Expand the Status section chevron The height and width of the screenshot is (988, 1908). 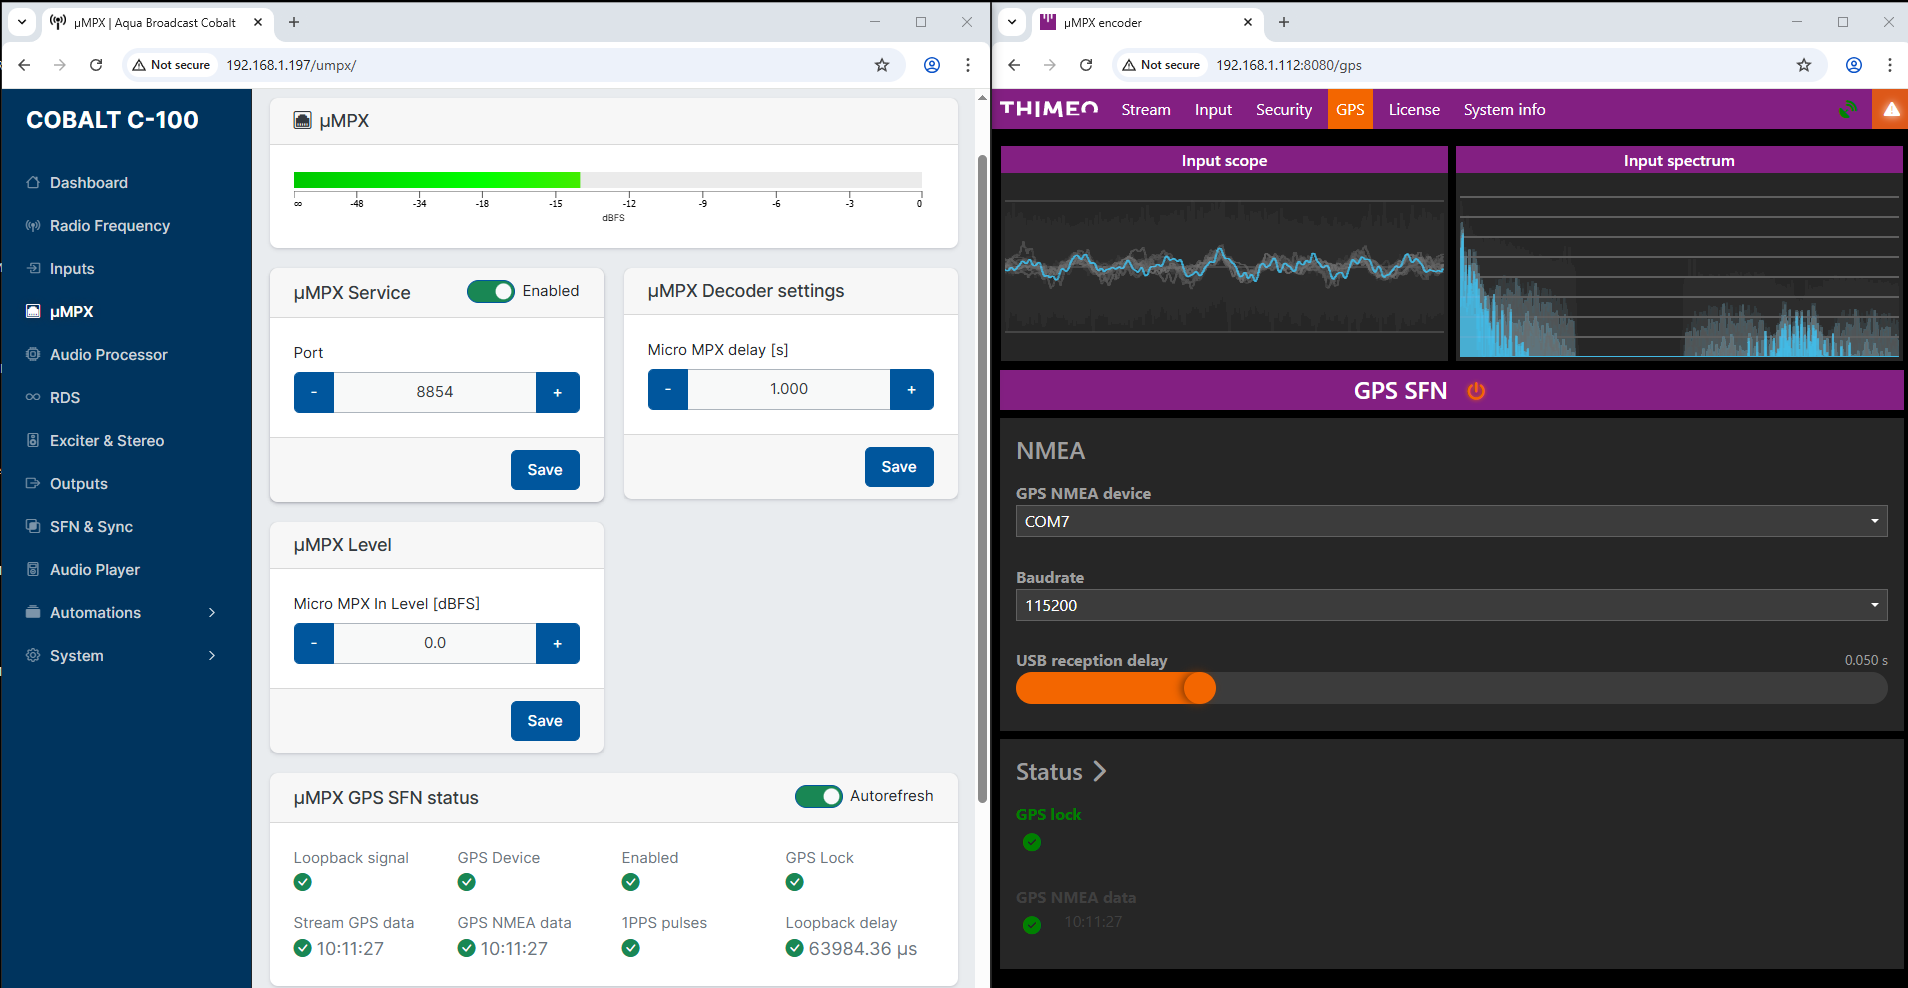[1099, 771]
